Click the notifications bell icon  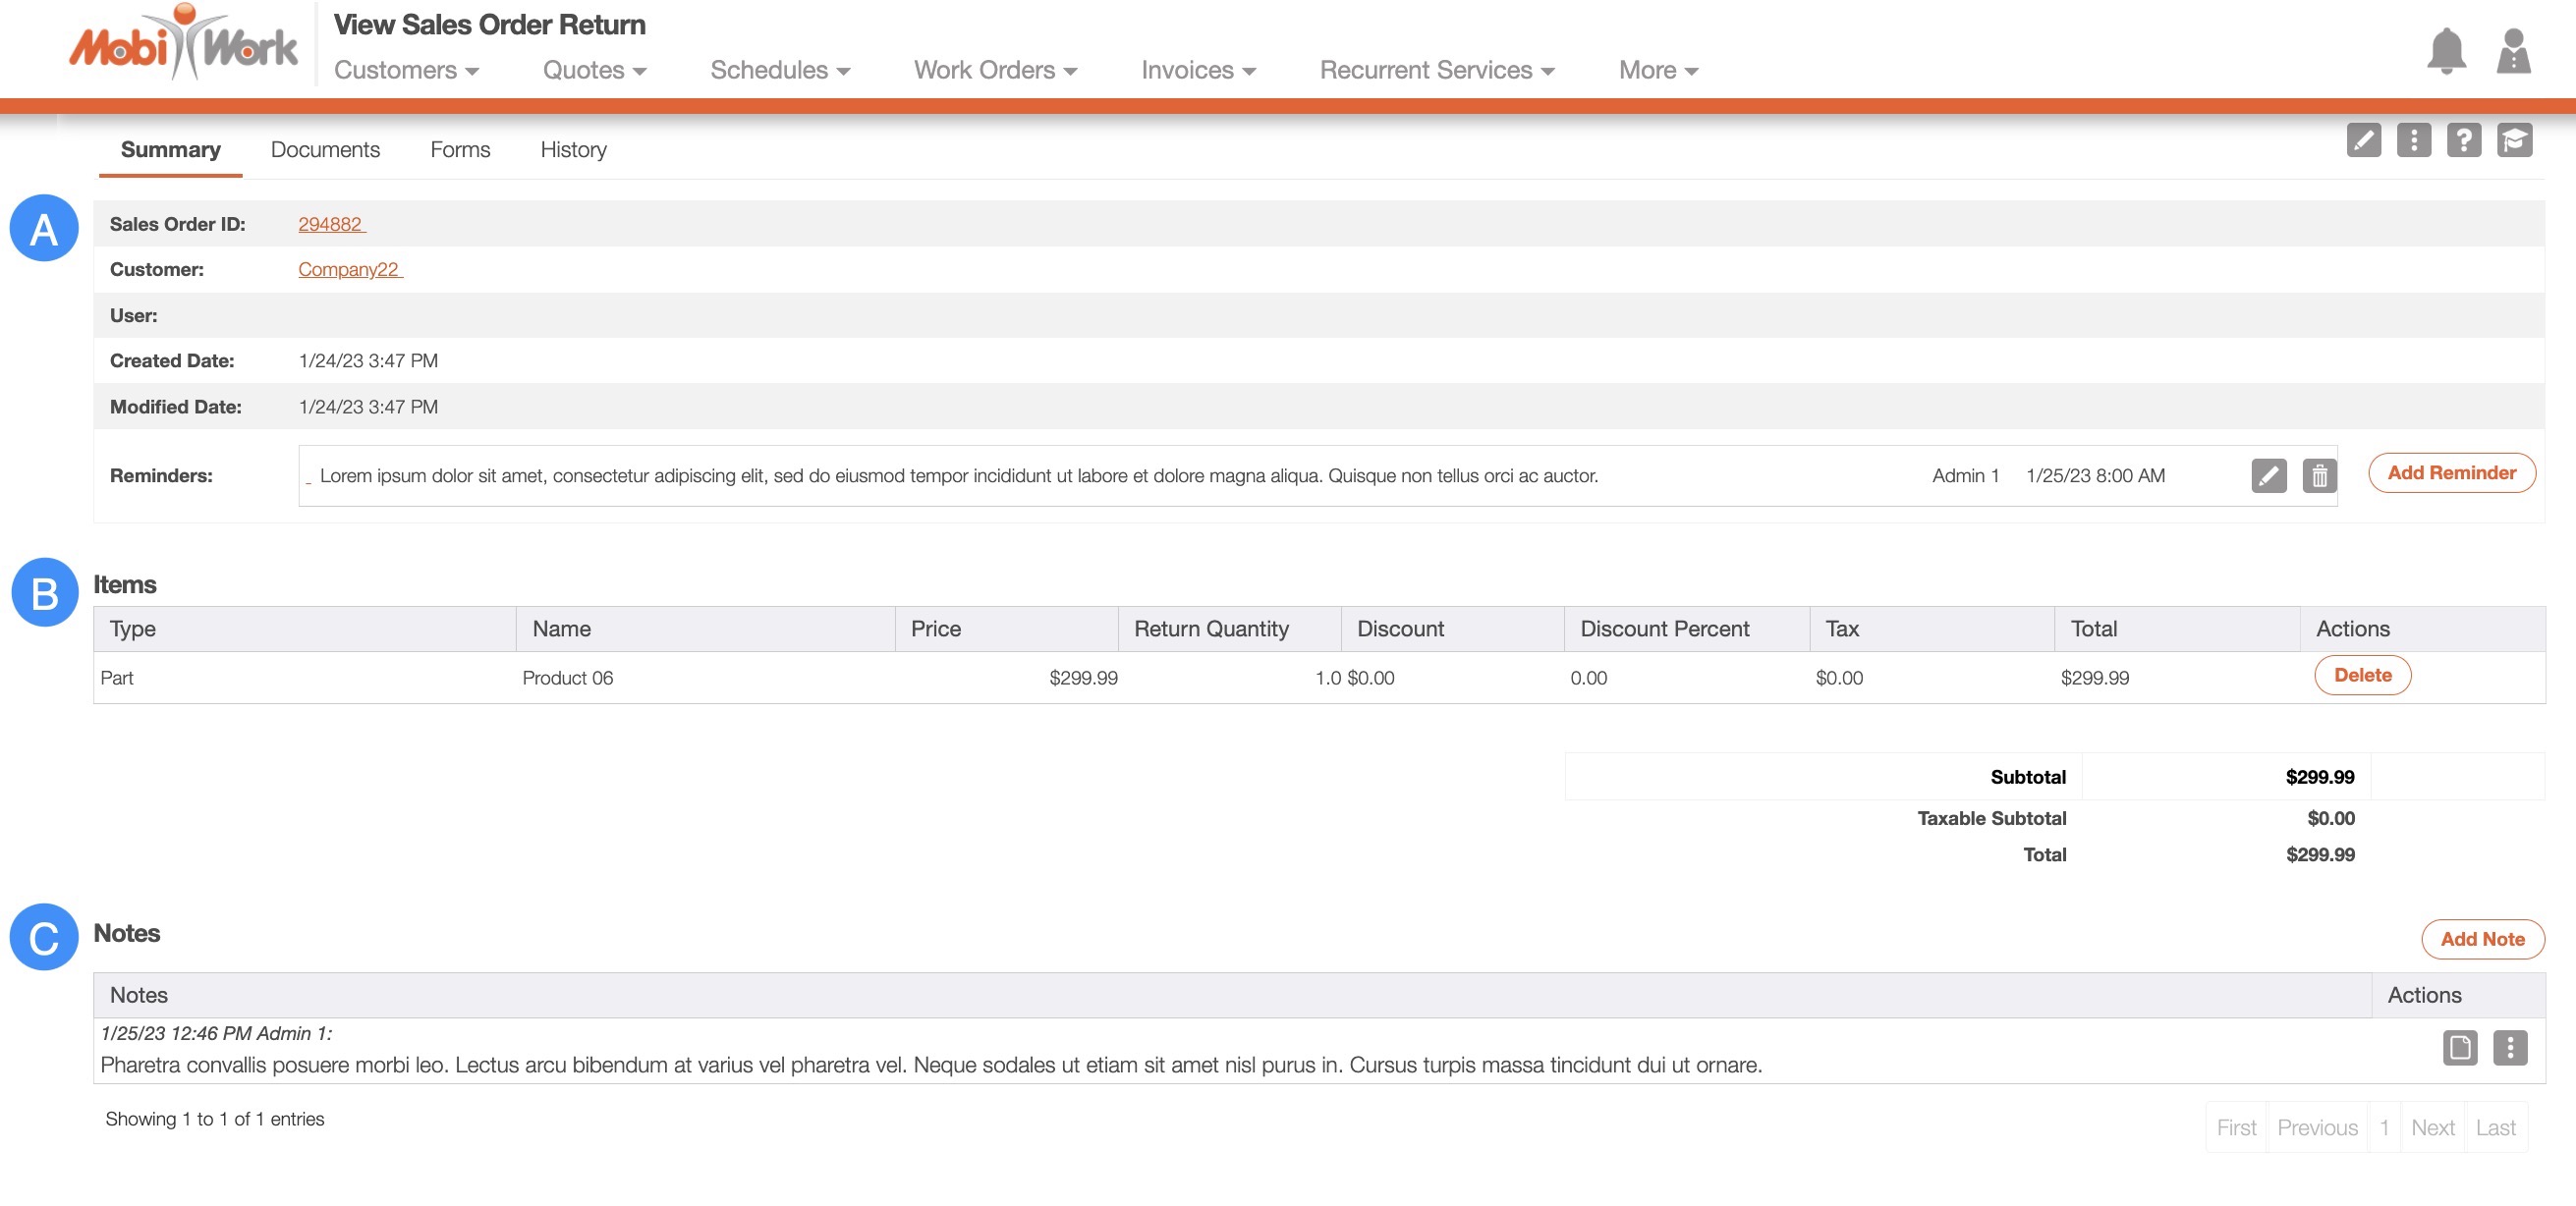(x=2445, y=50)
